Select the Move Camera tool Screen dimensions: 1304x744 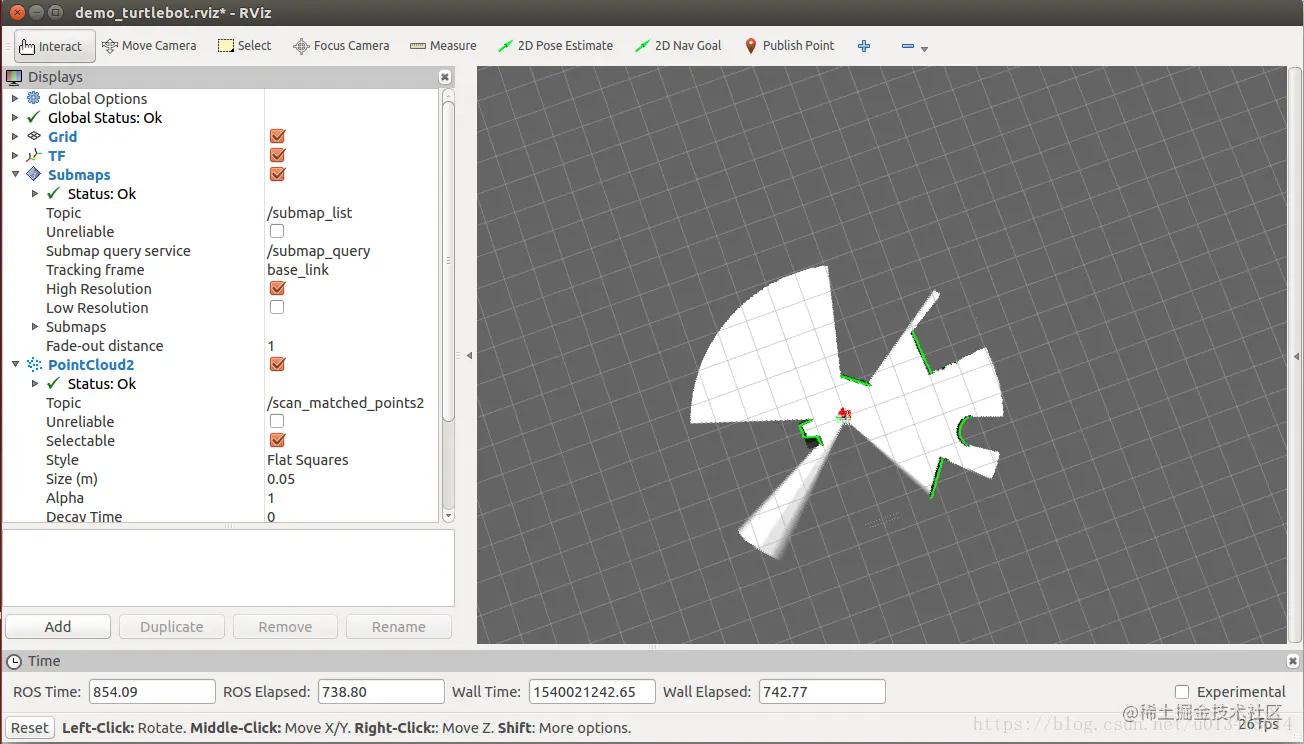point(149,46)
